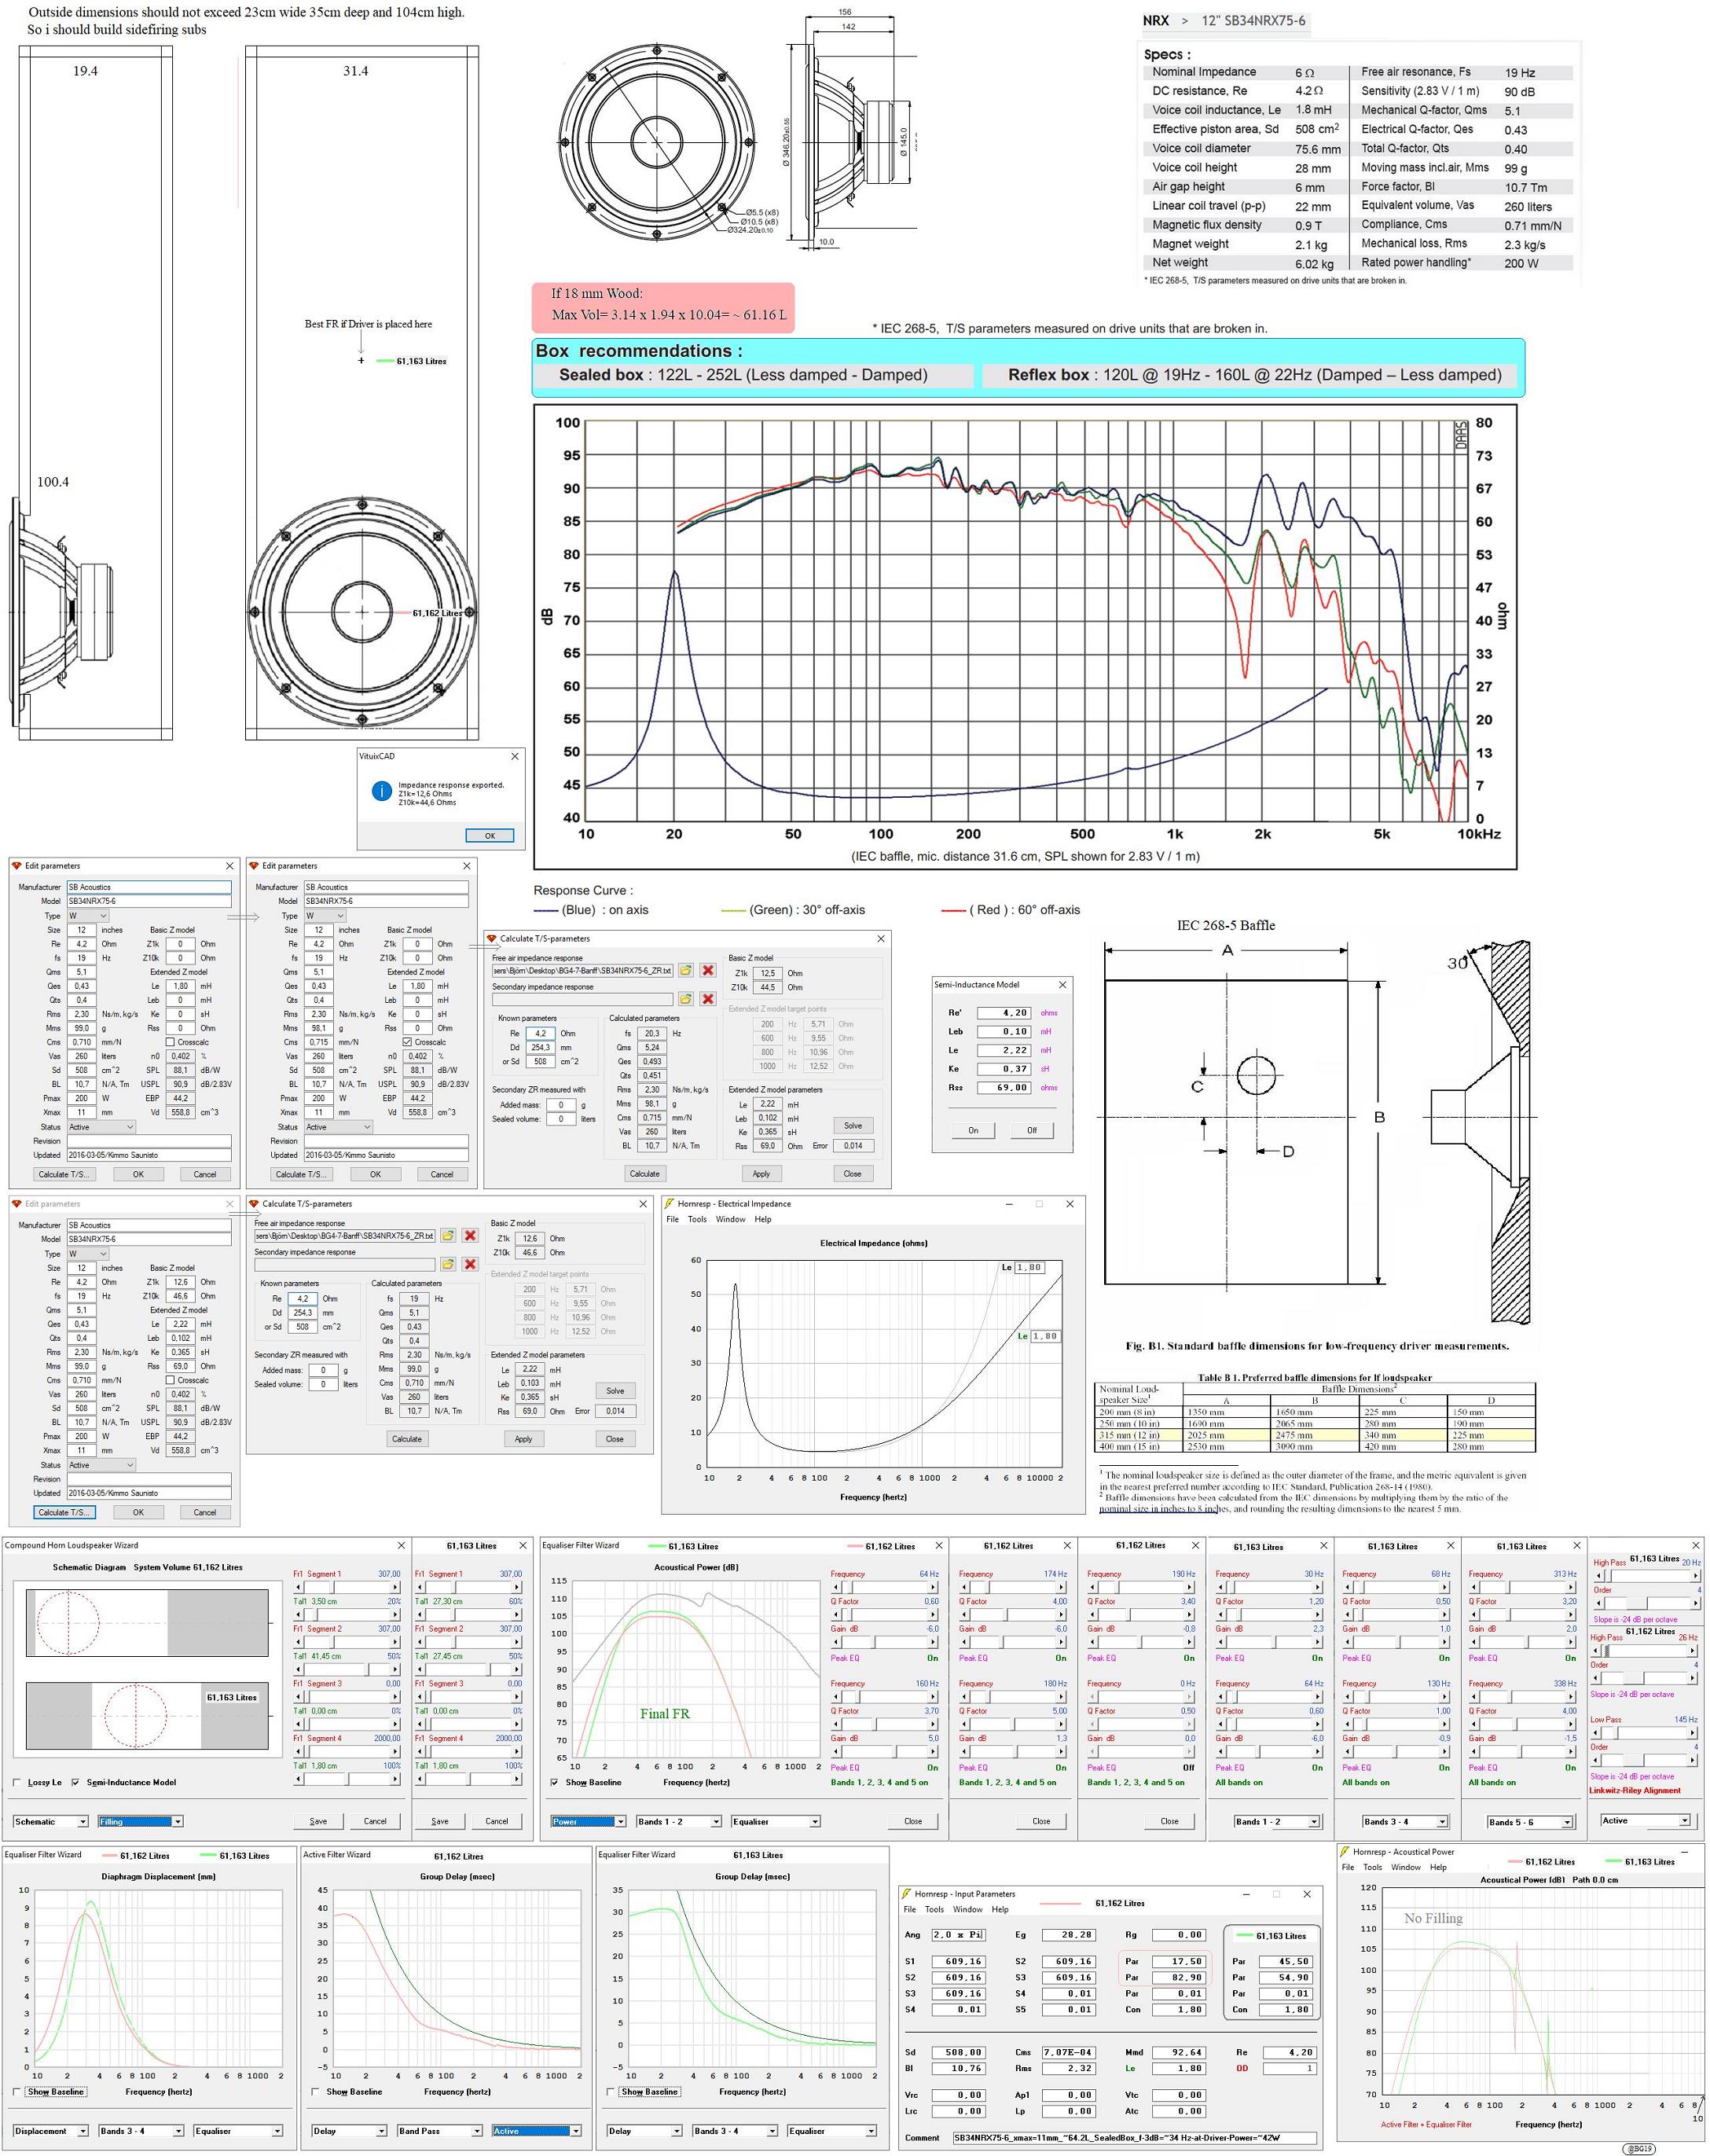Click right arrow of Tal1 3,50 cm slider
The height and width of the screenshot is (2156, 1710).
(395, 1615)
